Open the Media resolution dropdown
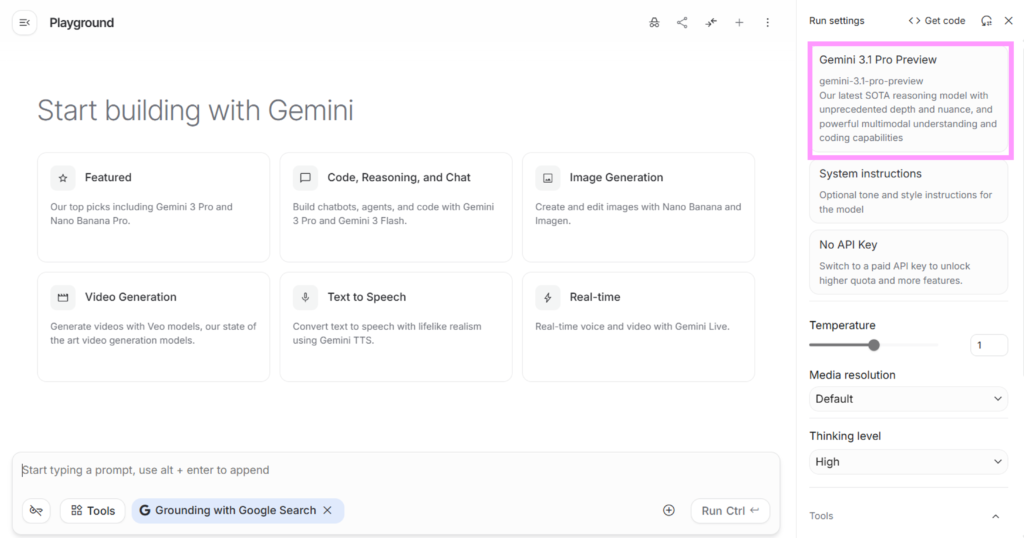1024x538 pixels. 908,399
